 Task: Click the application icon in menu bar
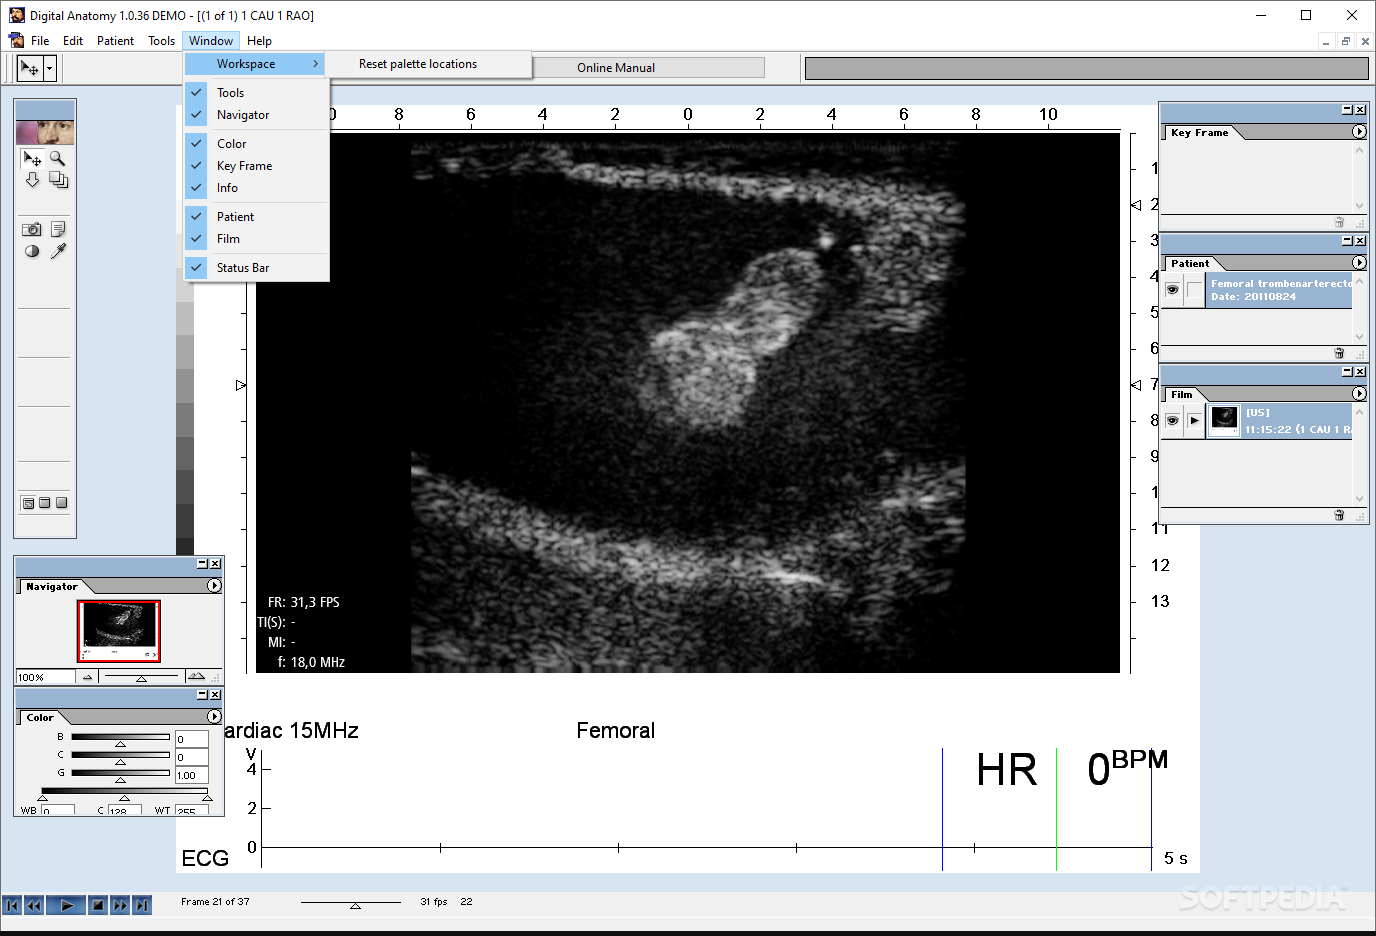(16, 40)
